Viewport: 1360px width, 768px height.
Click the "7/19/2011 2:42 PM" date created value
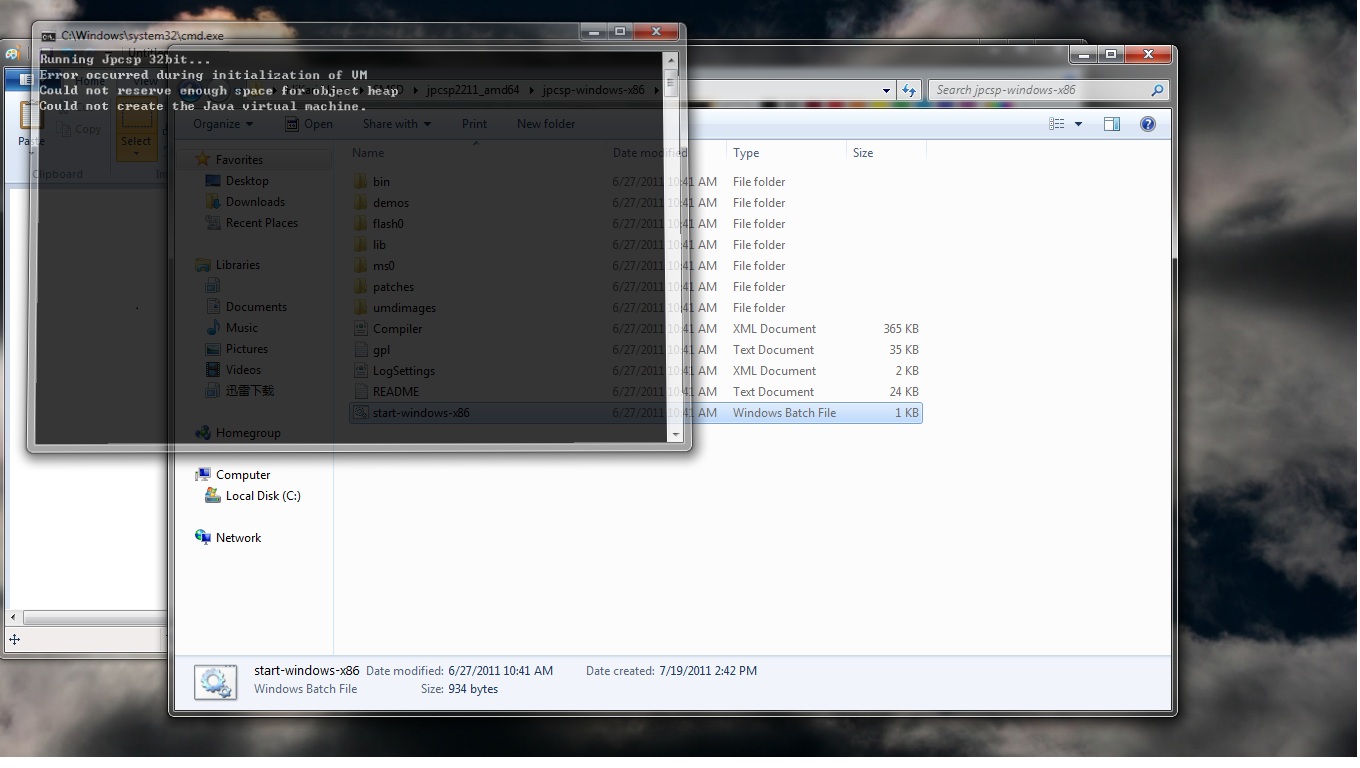click(x=707, y=671)
